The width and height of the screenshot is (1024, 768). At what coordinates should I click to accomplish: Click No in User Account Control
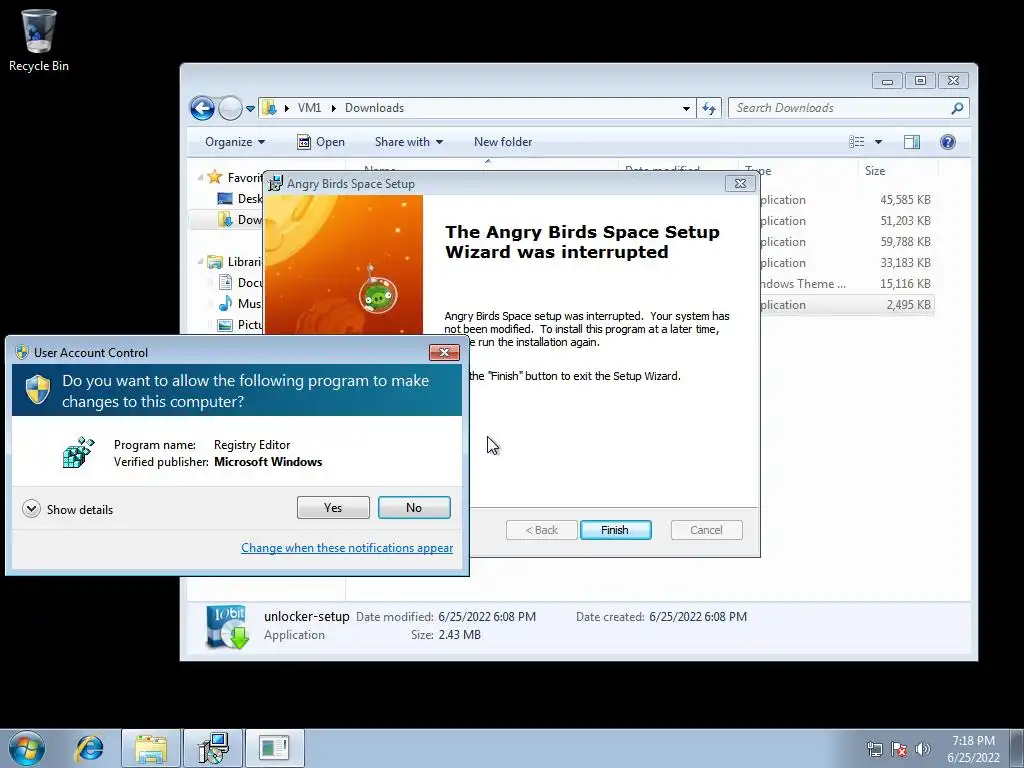click(414, 507)
